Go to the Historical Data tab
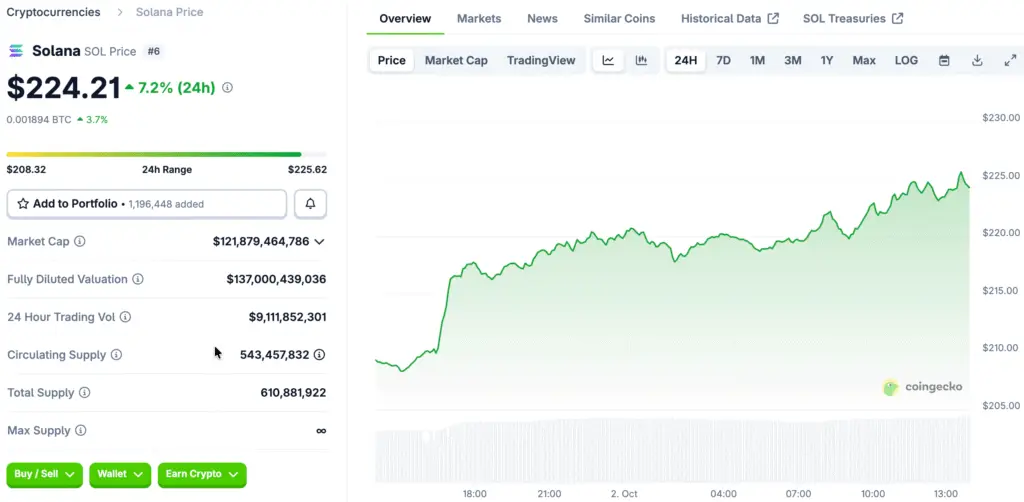This screenshot has width=1024, height=502. (729, 18)
